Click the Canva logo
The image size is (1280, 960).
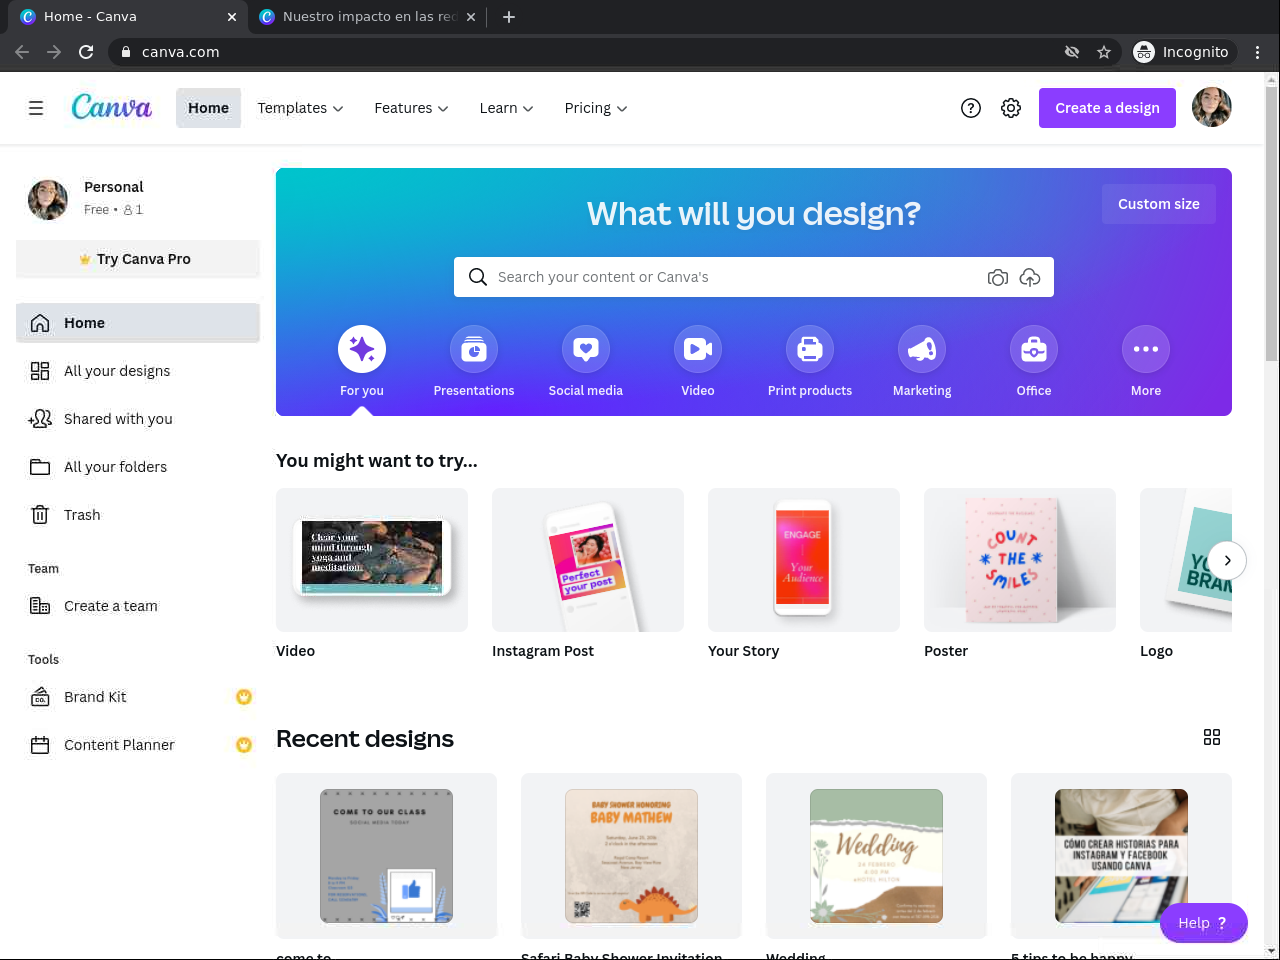(x=112, y=107)
